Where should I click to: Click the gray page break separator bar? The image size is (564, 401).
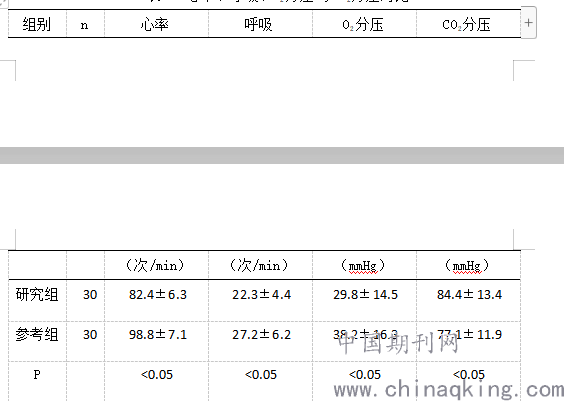tap(282, 155)
